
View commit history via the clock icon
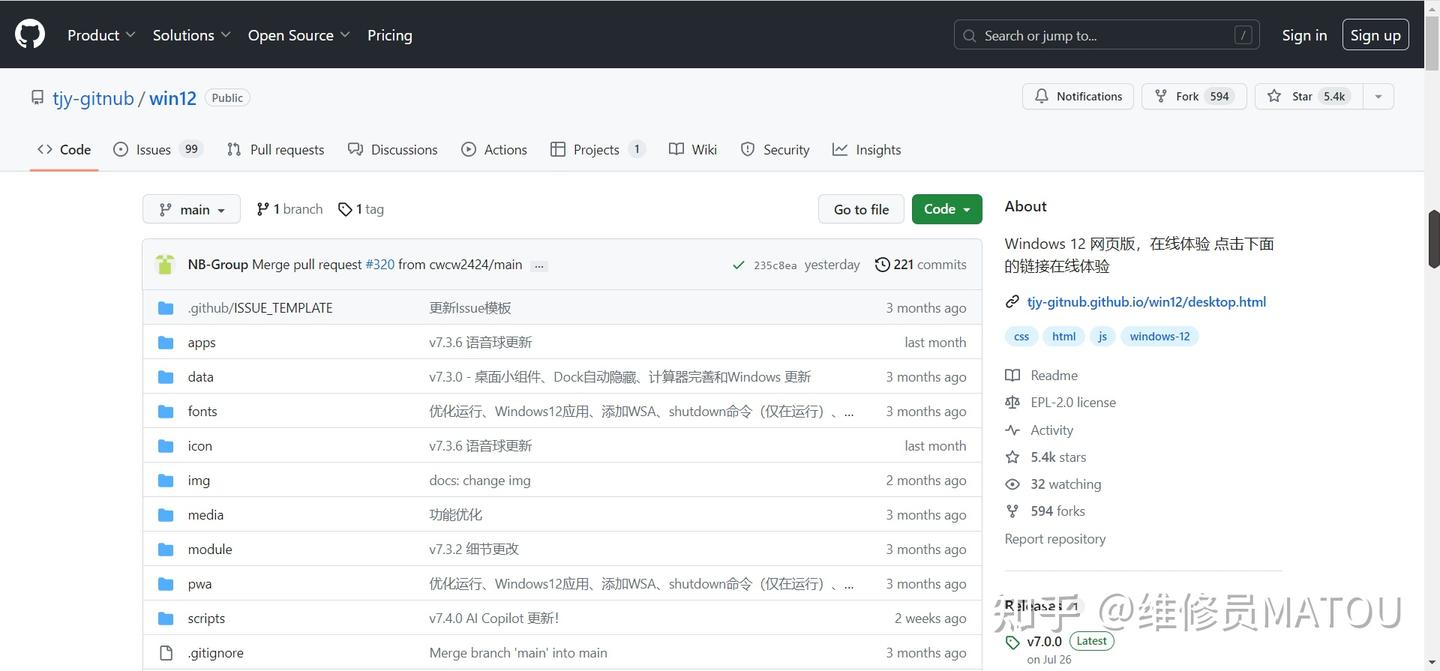pos(882,264)
